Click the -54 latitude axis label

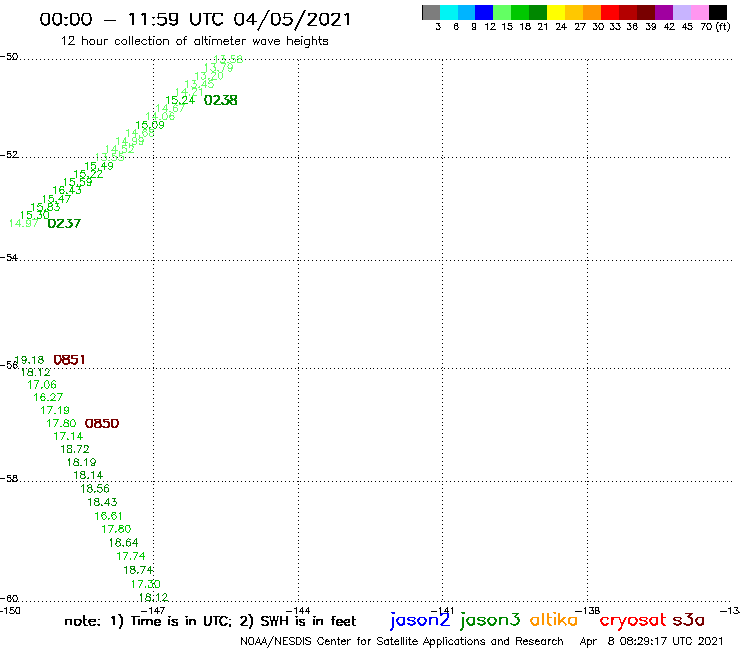click(9, 257)
